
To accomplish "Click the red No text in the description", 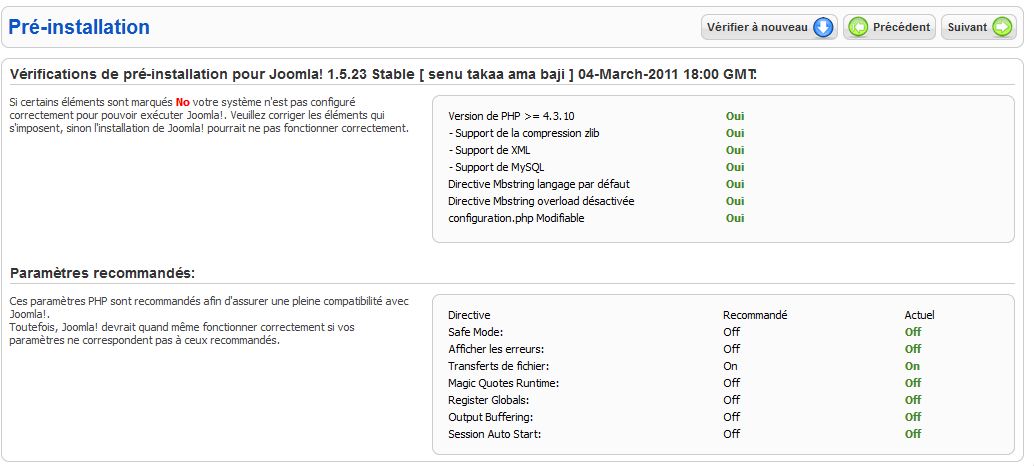I will tap(182, 102).
